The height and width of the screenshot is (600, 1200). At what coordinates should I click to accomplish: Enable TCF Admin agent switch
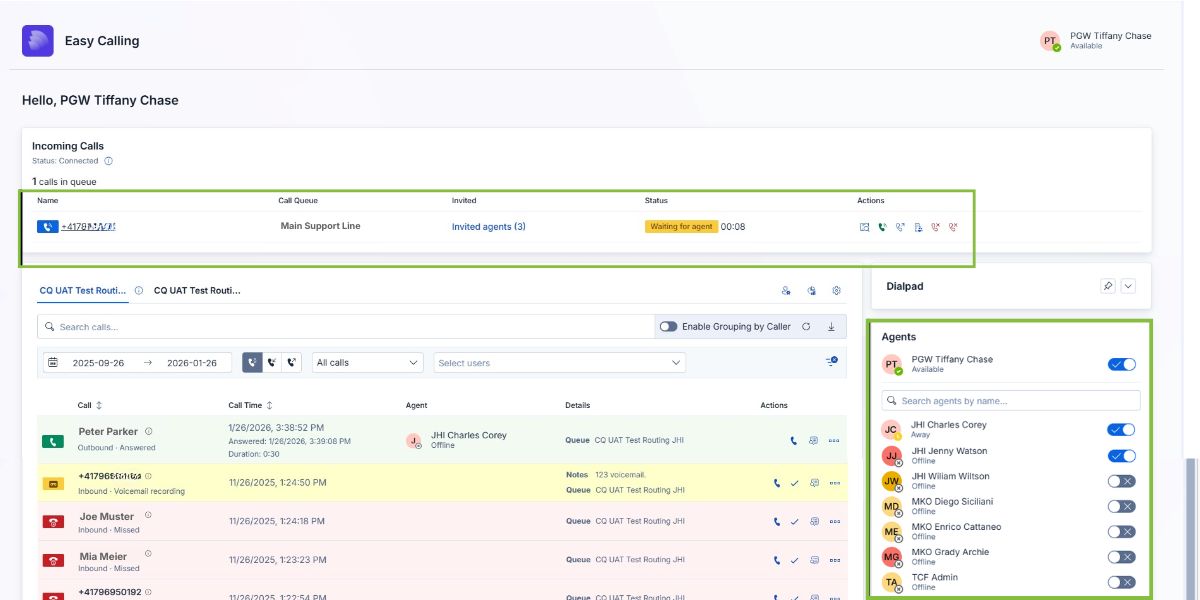pos(1122,582)
